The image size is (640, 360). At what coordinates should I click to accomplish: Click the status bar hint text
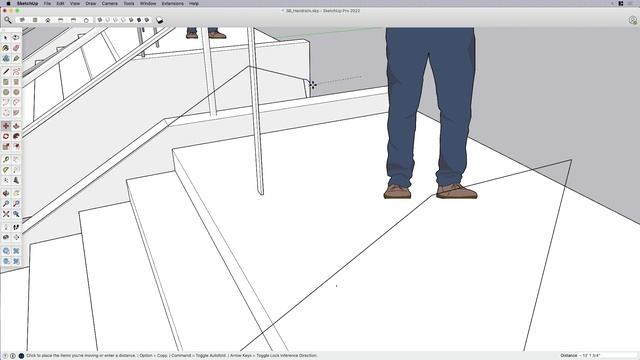[x=171, y=356]
